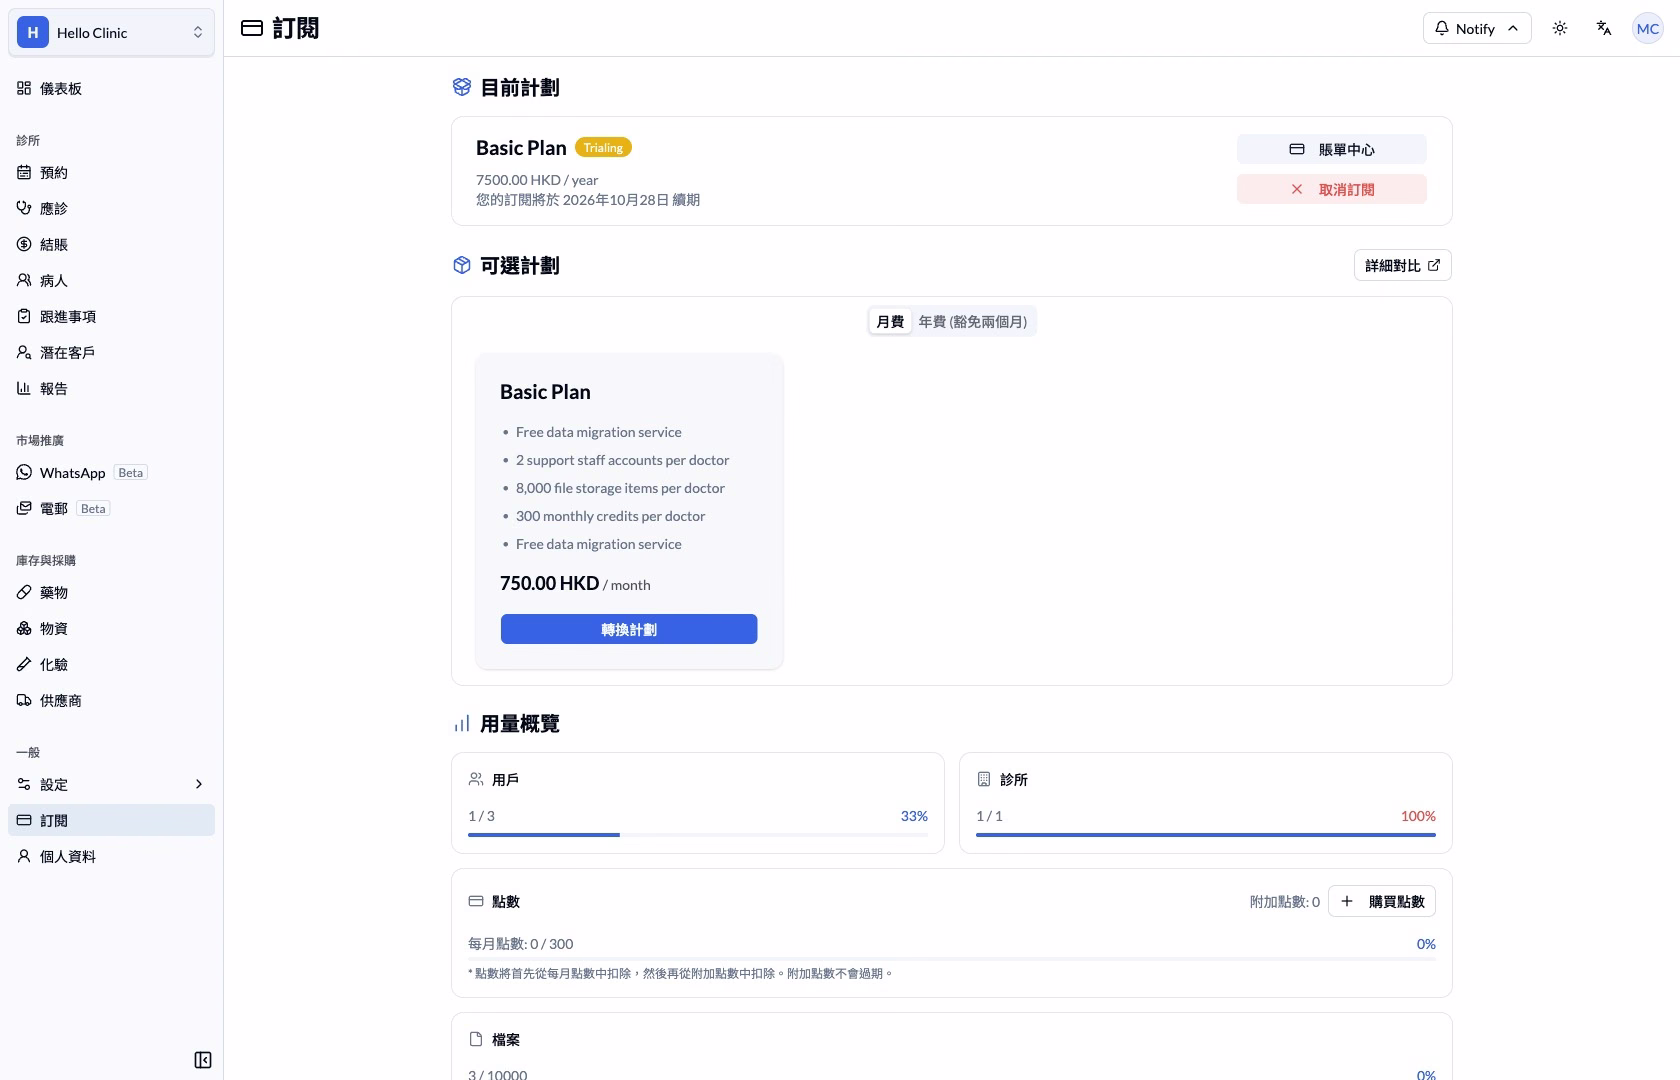This screenshot has height=1080, width=1680.
Task: Collapse the sidebar with the panel icon
Action: (203, 1060)
